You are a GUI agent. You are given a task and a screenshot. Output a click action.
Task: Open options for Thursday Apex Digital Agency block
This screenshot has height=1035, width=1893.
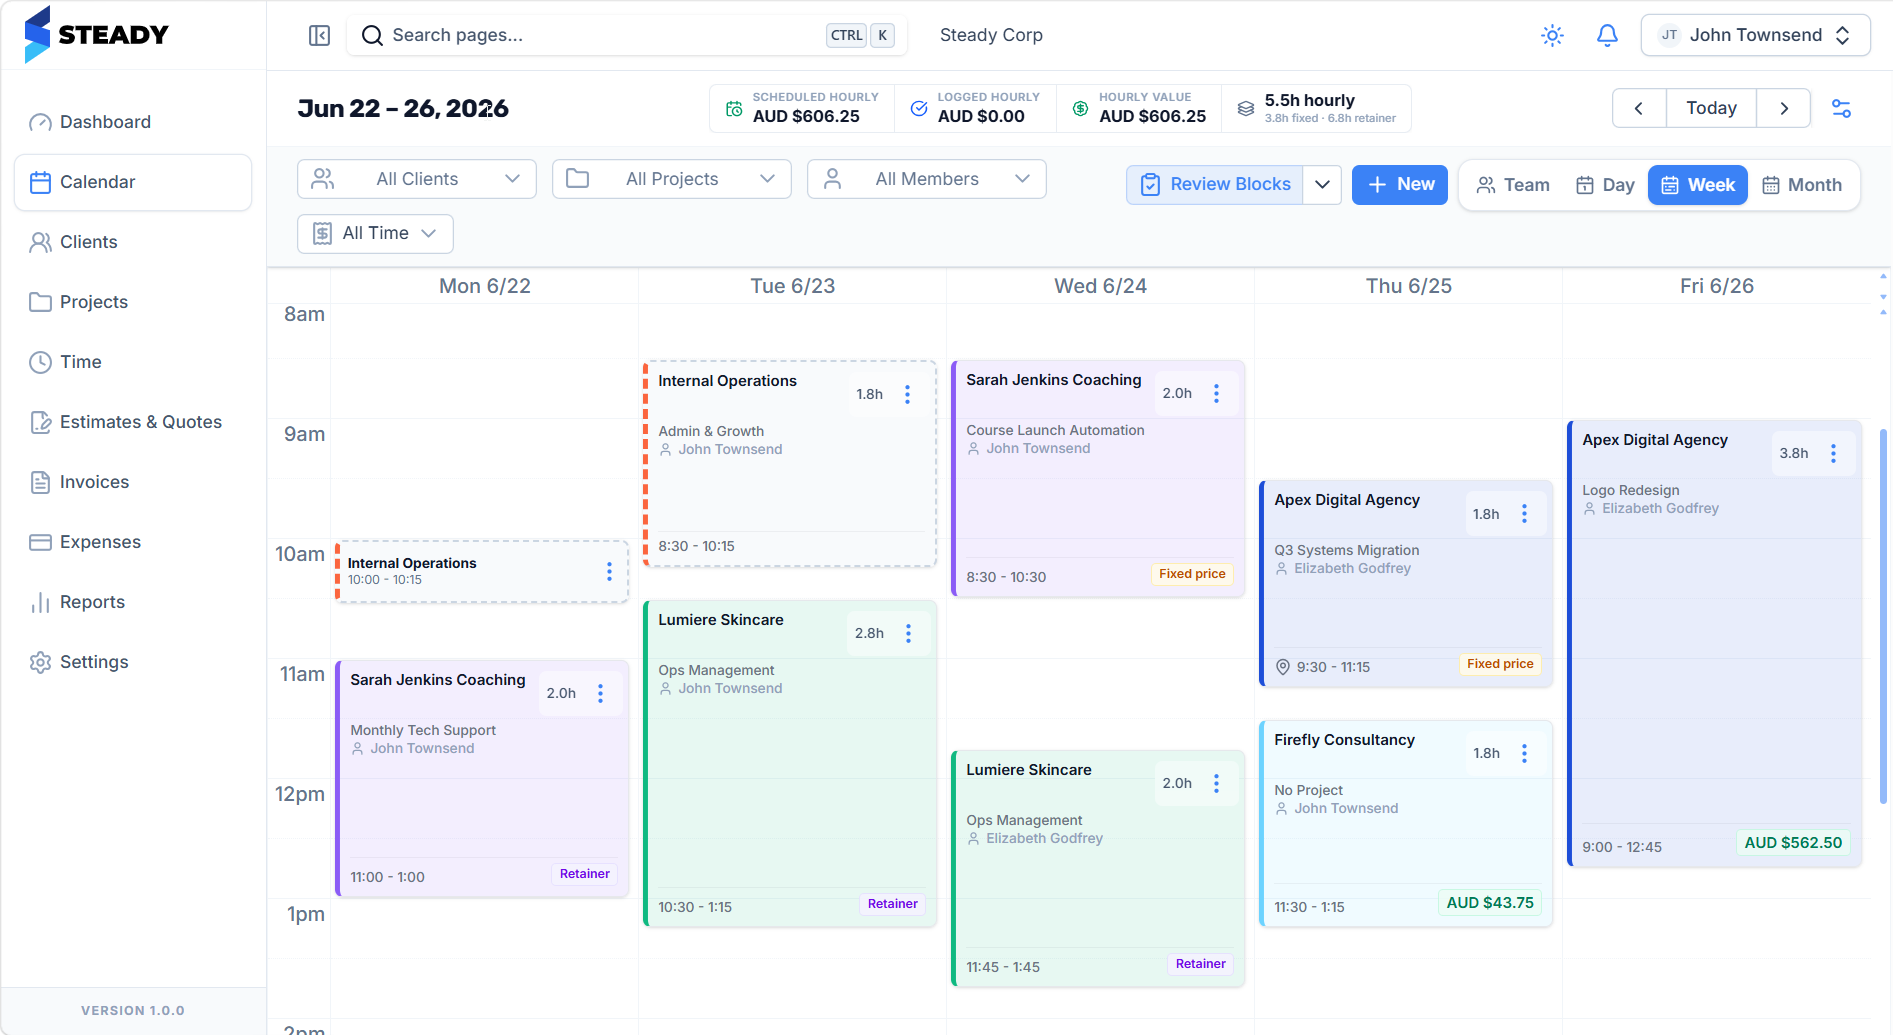pyautogui.click(x=1525, y=514)
